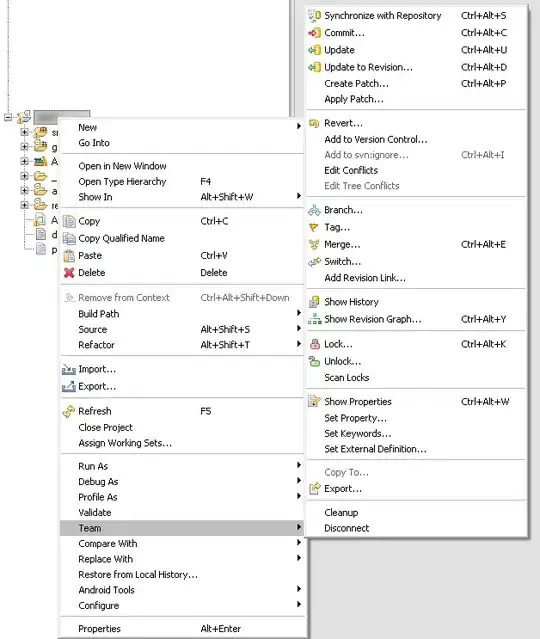The width and height of the screenshot is (540, 639).
Task: Click the Revert icon
Action: coord(314,123)
